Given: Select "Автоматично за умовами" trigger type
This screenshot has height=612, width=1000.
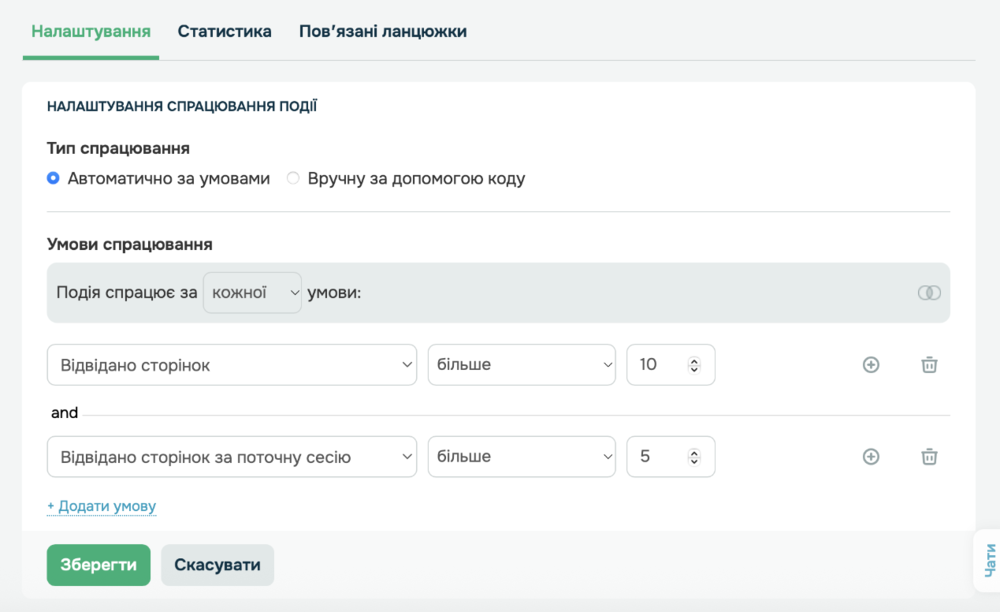Looking at the screenshot, I should click(52, 178).
